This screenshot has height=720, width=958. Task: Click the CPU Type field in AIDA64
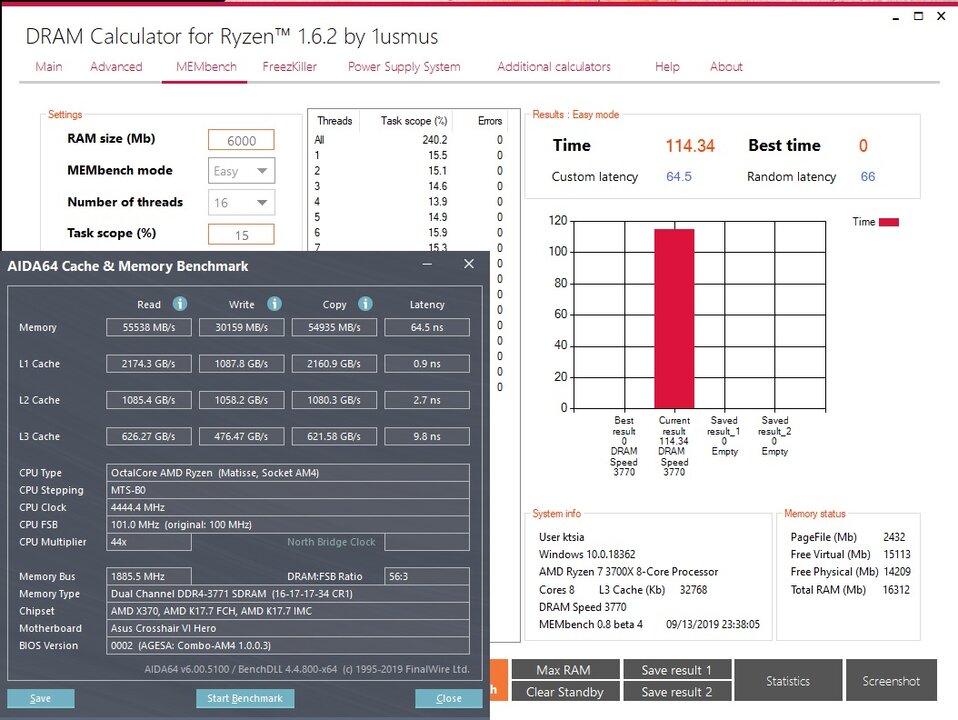point(288,472)
